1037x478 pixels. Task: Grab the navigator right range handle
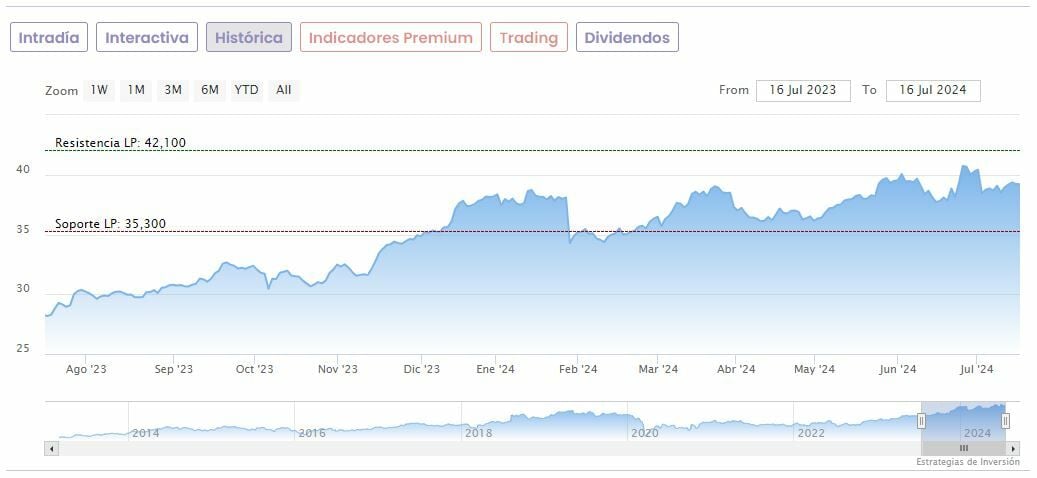[1005, 421]
